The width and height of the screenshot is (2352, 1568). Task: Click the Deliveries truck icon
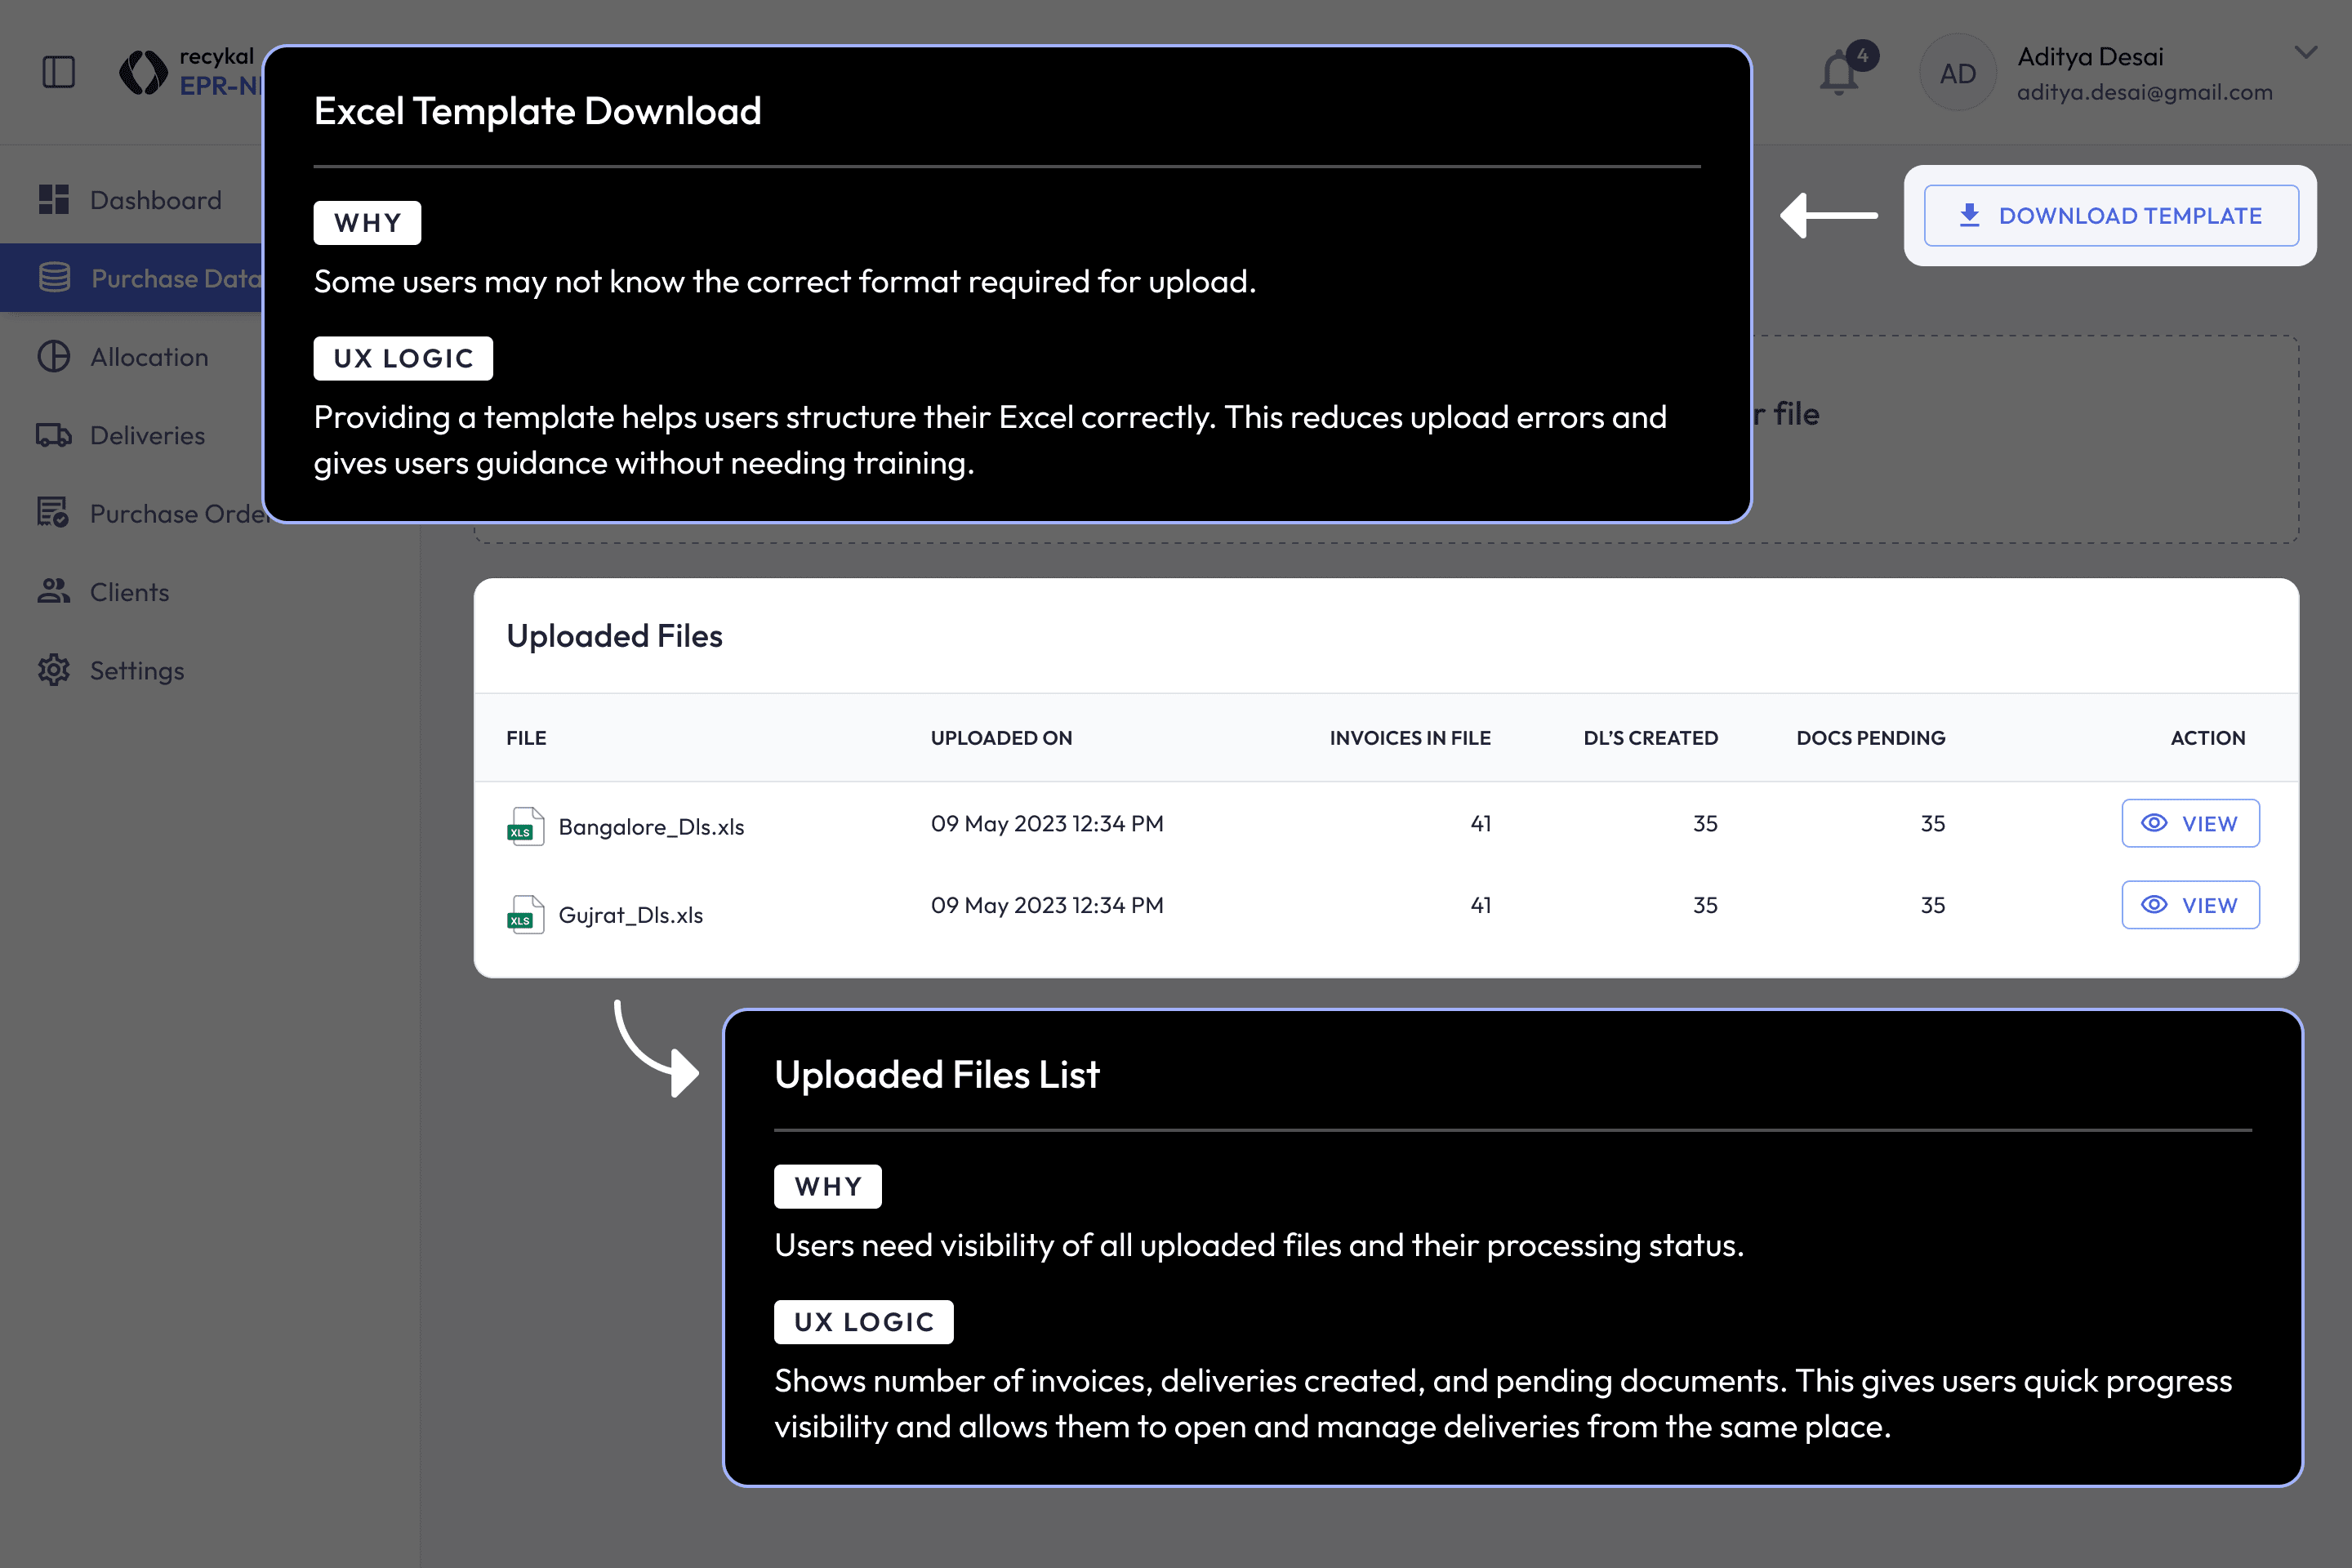(54, 435)
